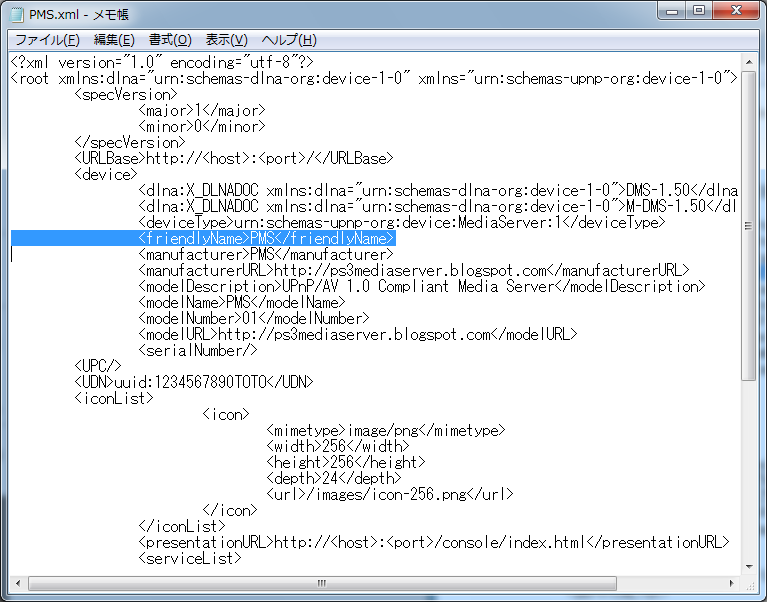Click the opening serviceList tag
This screenshot has height=602, width=767.
(x=190, y=558)
